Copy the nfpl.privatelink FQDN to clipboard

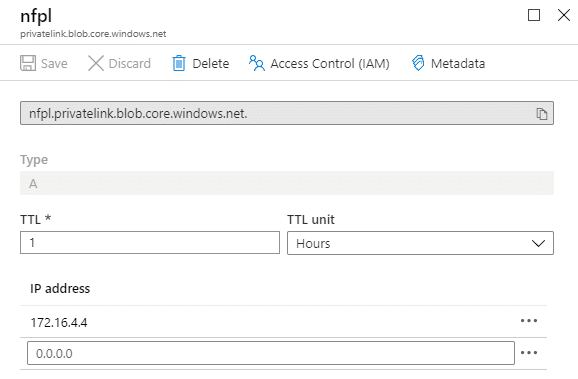[542, 114]
